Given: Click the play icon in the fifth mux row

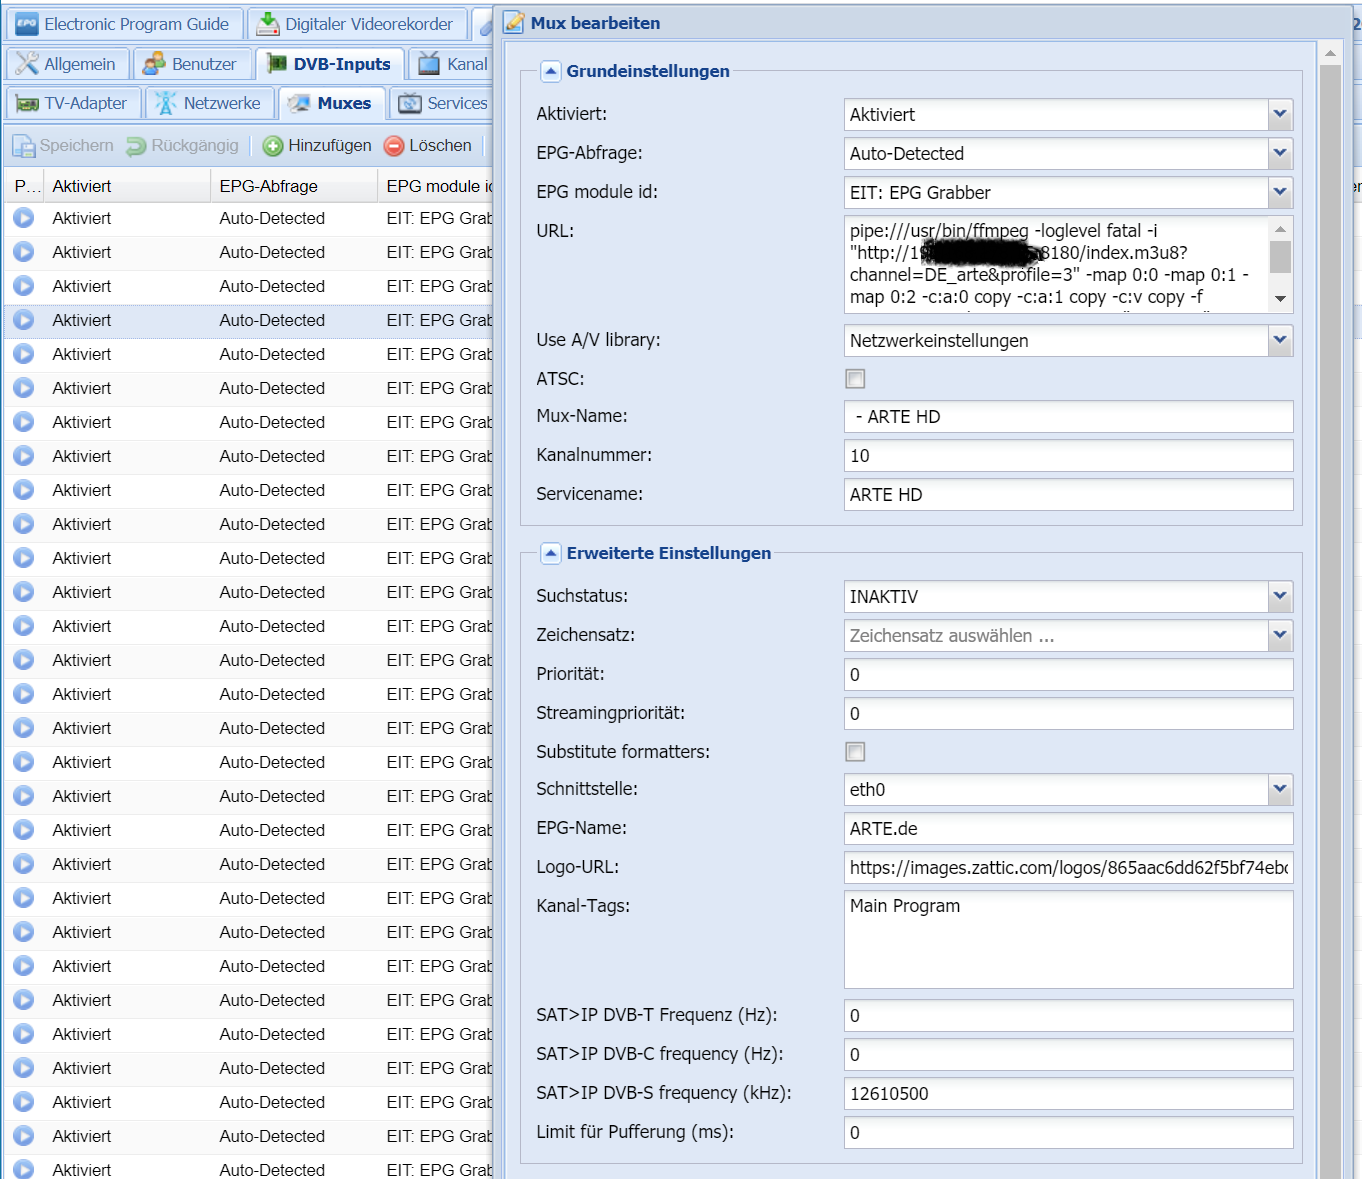Looking at the screenshot, I should click(x=24, y=354).
